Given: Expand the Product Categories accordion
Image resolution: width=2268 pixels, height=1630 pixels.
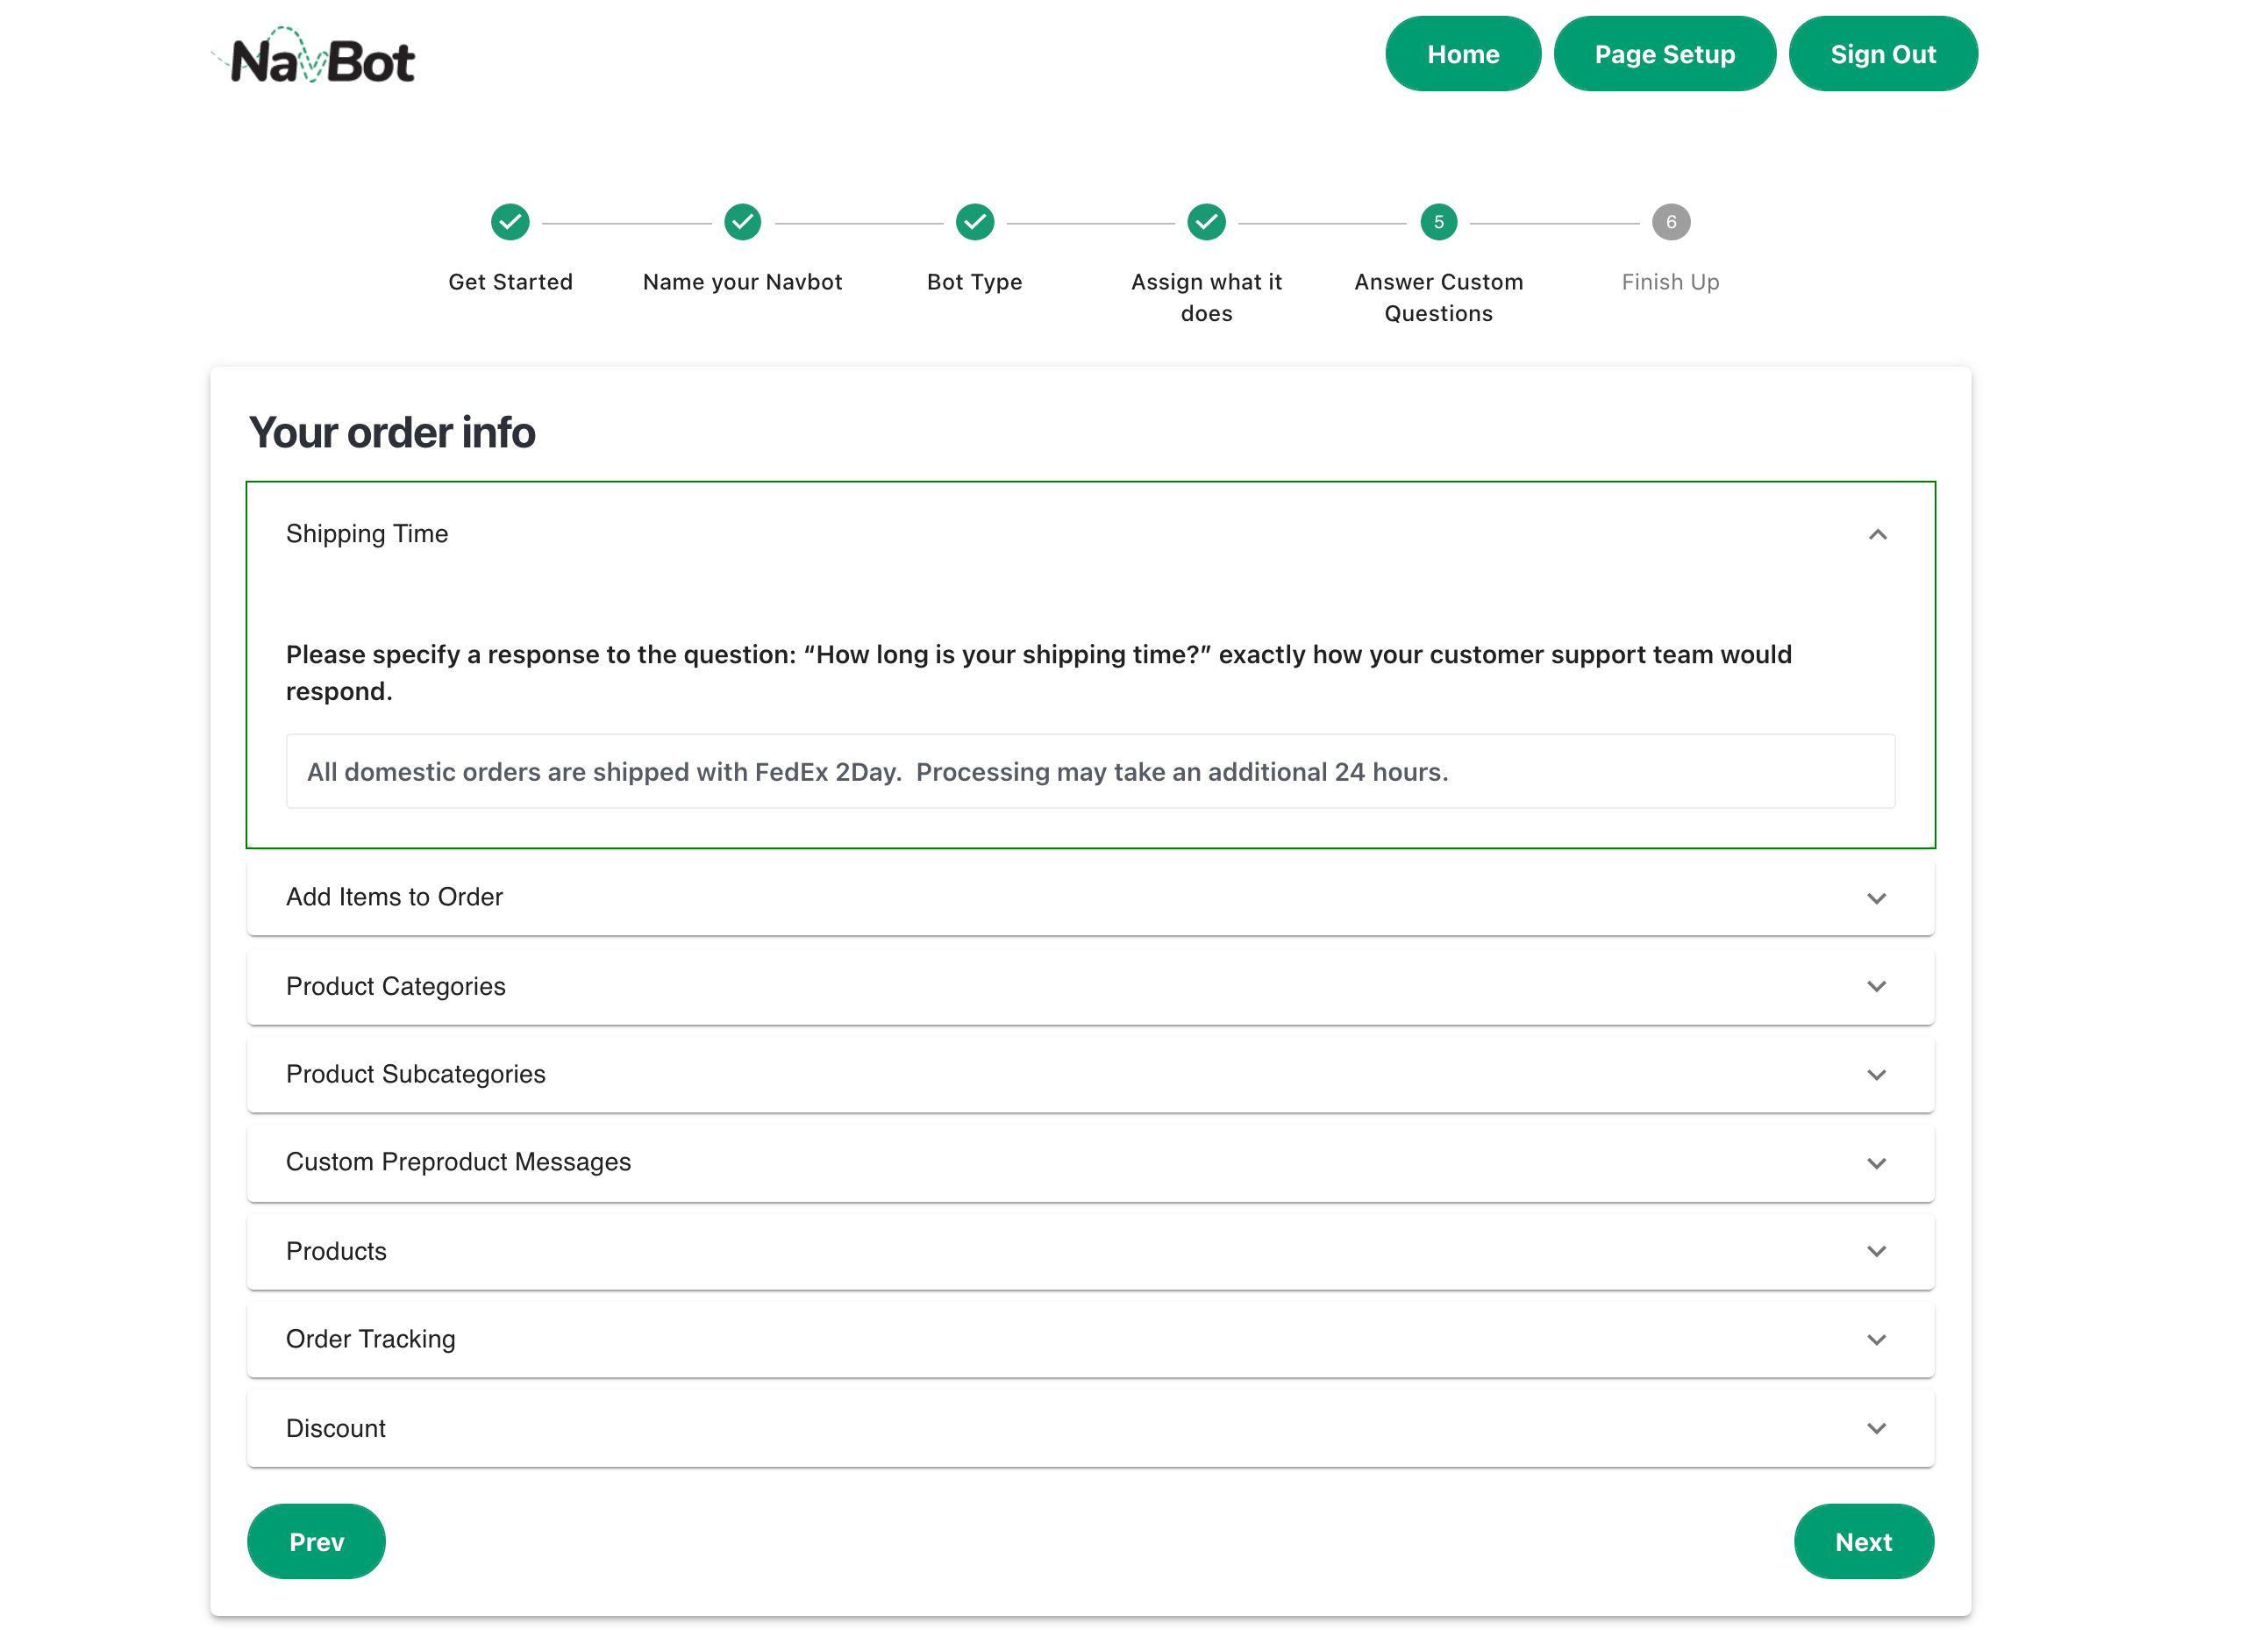Looking at the screenshot, I should coord(1876,986).
